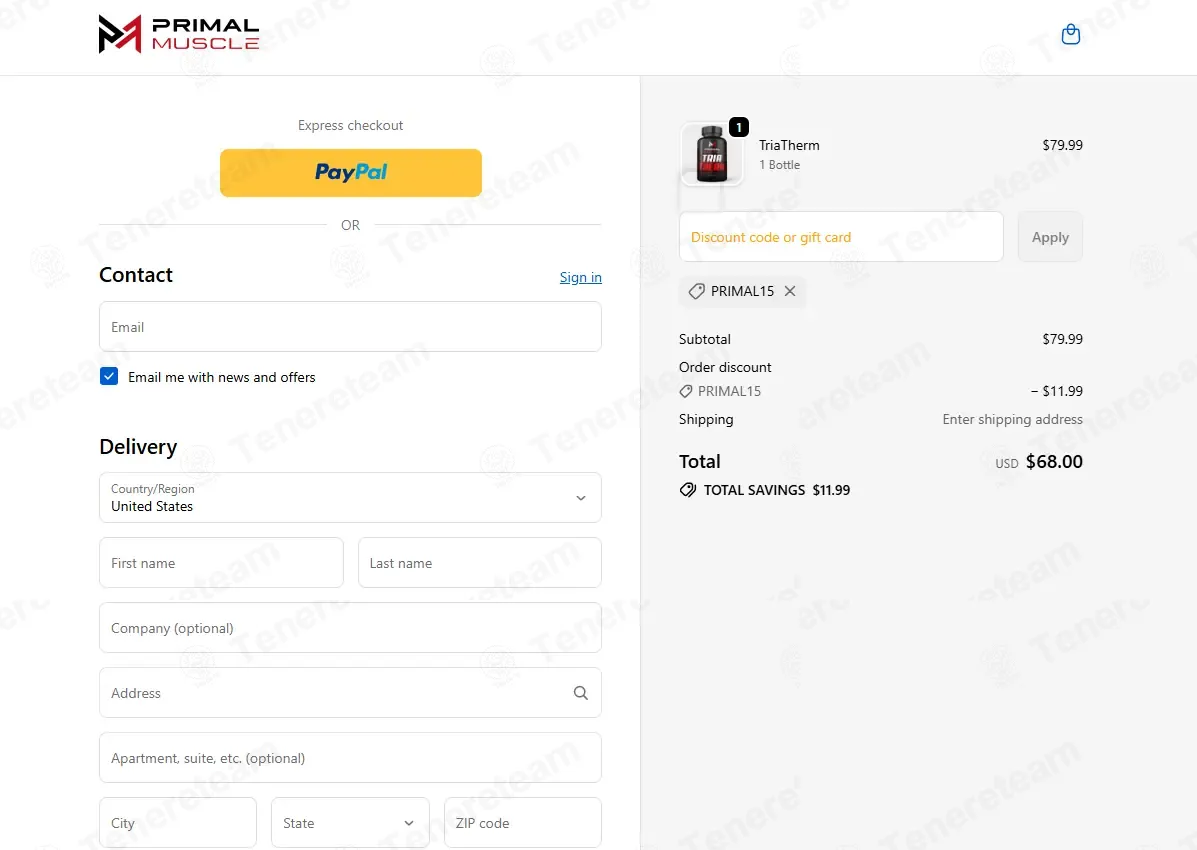The height and width of the screenshot is (850, 1197).
Task: Click the Country/Region chevron arrow
Action: click(x=581, y=498)
